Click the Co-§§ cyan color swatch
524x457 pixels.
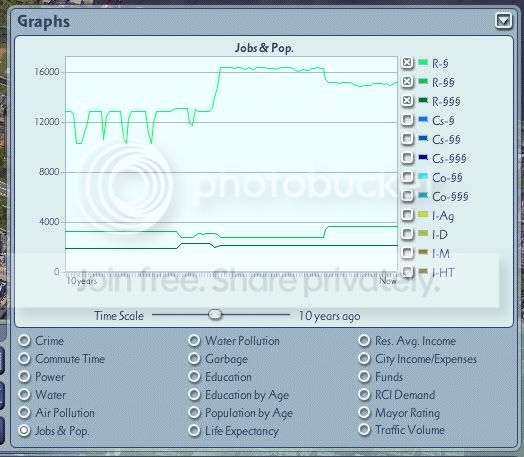coord(423,176)
